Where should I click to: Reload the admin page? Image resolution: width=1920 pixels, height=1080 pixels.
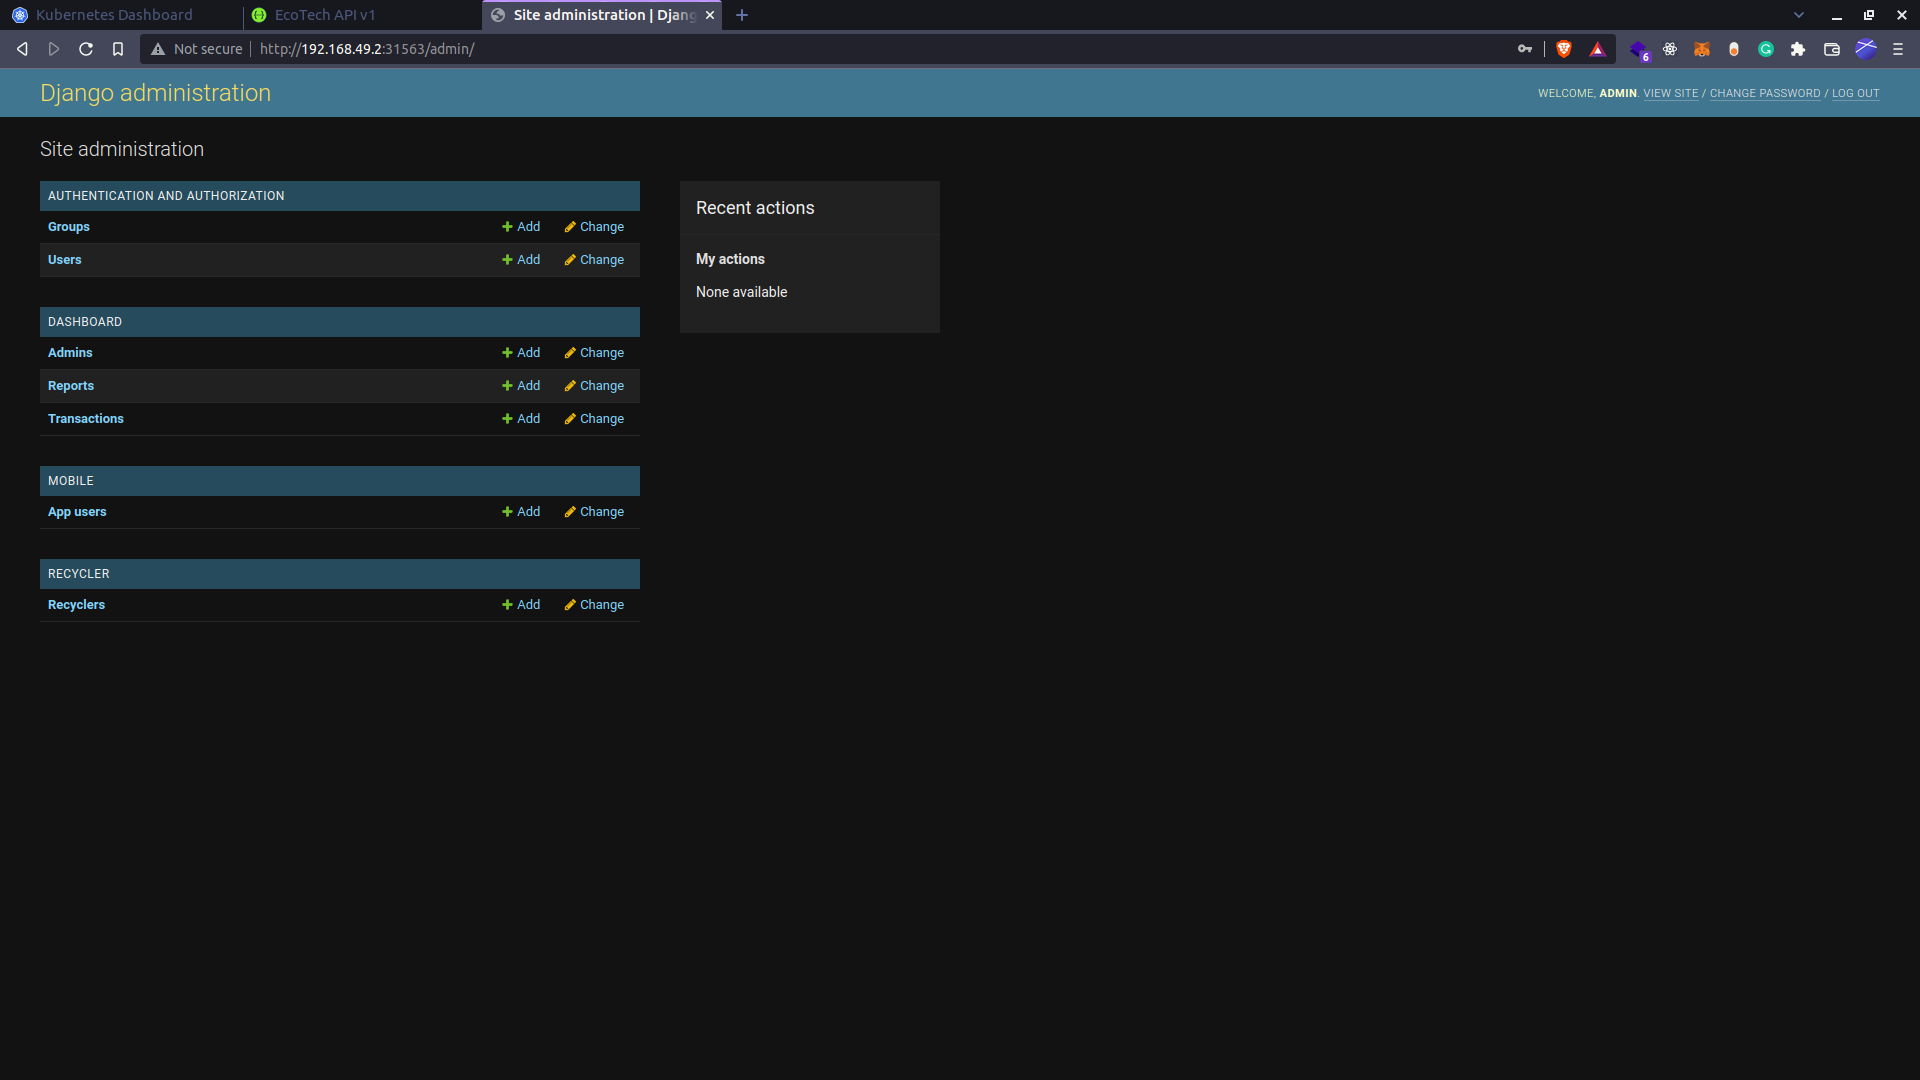tap(86, 49)
